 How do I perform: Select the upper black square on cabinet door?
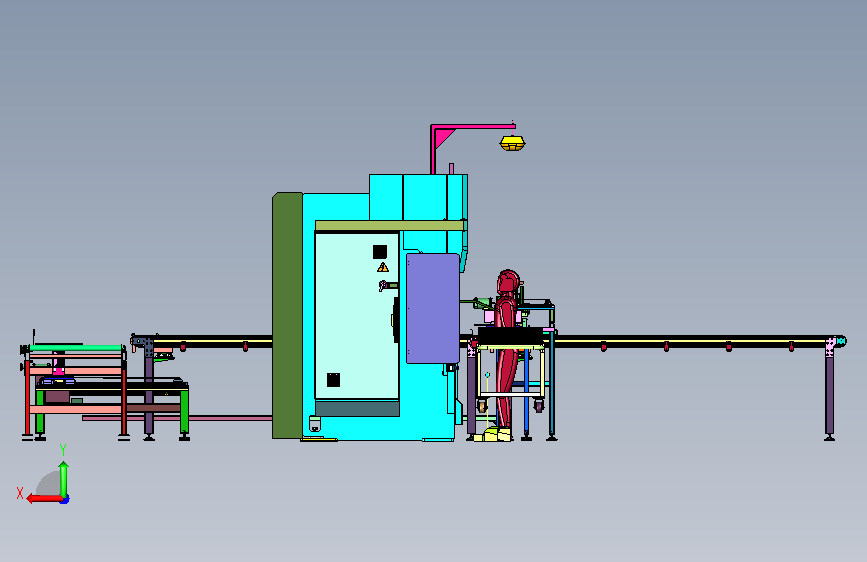(380, 252)
